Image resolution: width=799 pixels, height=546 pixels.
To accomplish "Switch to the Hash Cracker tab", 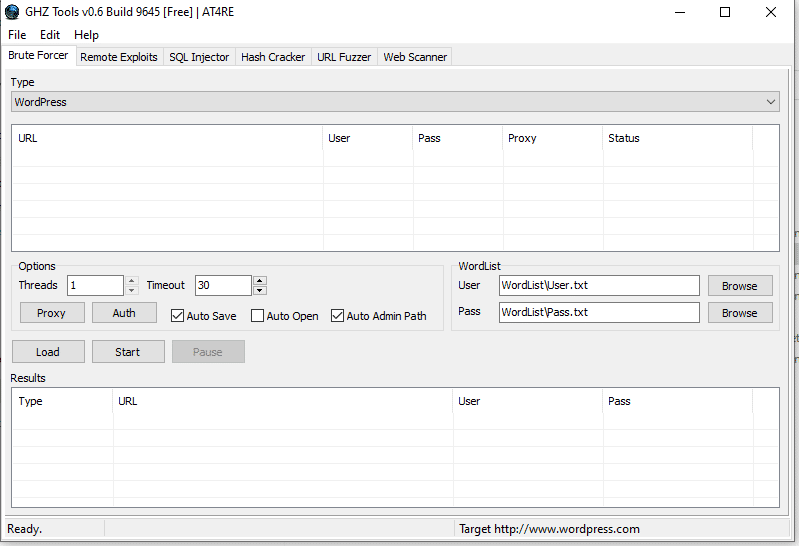I will tap(273, 57).
